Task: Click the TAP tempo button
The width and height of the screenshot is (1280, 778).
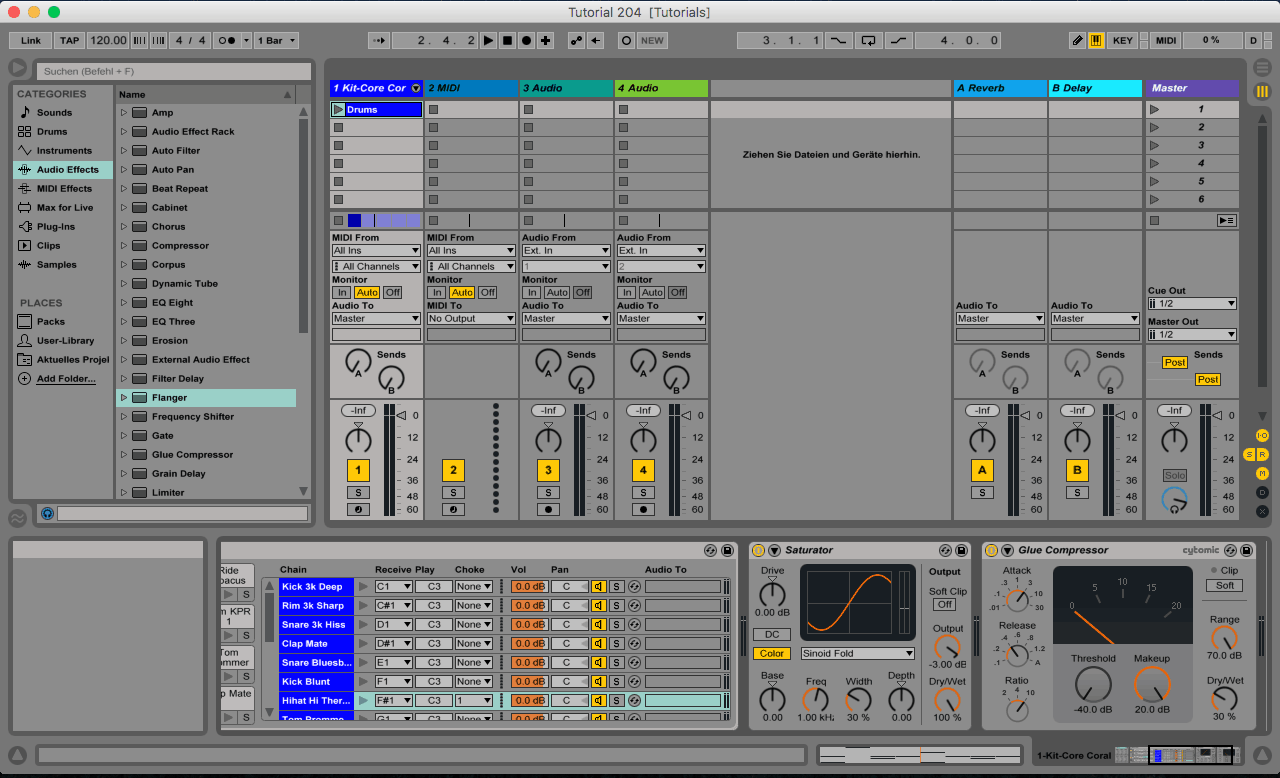Action: point(69,41)
